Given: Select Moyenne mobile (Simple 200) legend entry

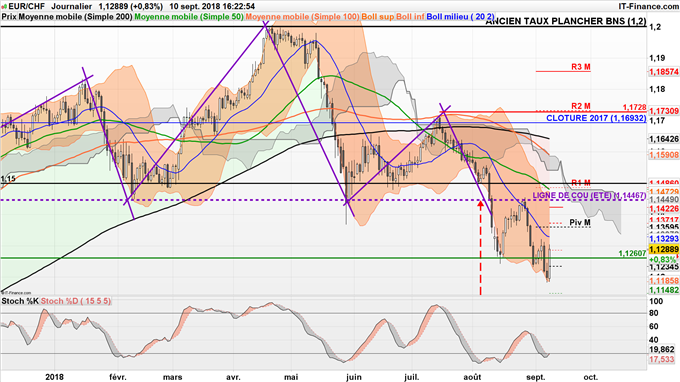Looking at the screenshot, I should tap(76, 17).
